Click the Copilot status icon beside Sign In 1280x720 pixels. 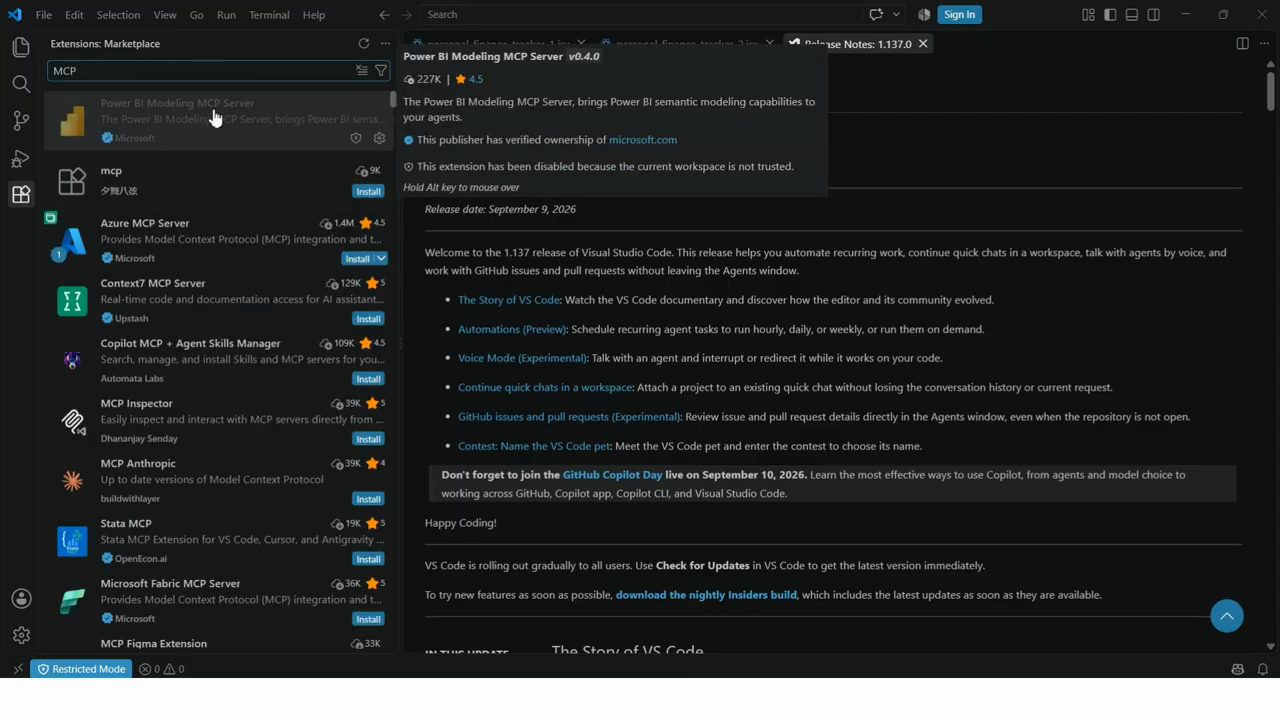924,14
